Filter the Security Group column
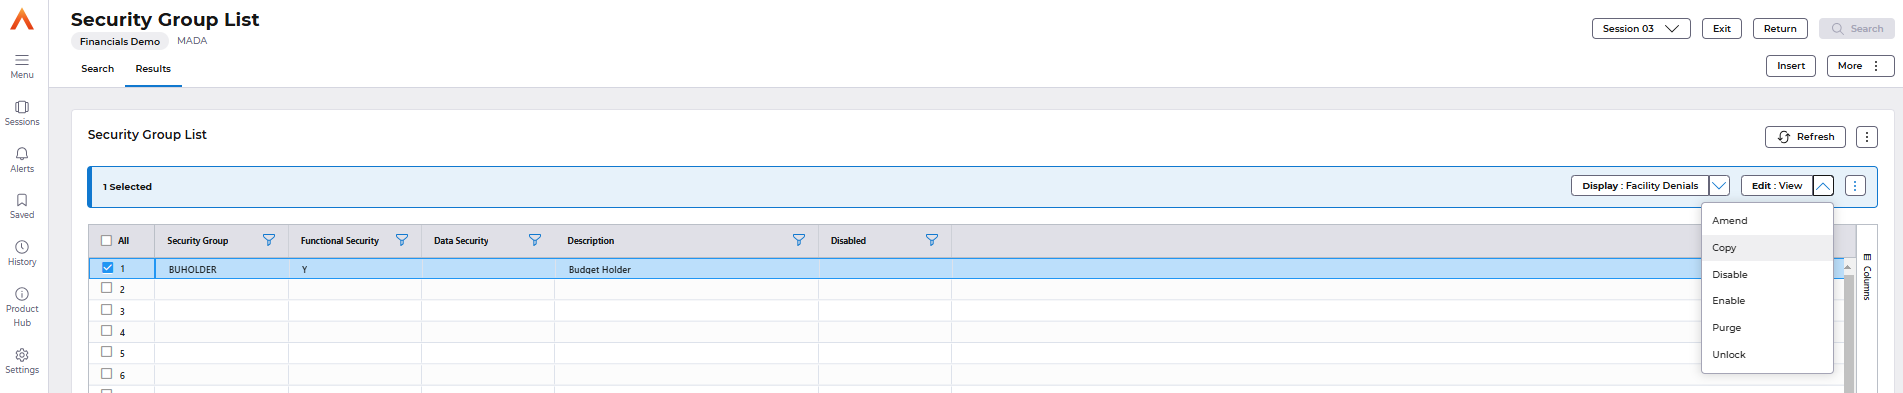 [x=269, y=240]
